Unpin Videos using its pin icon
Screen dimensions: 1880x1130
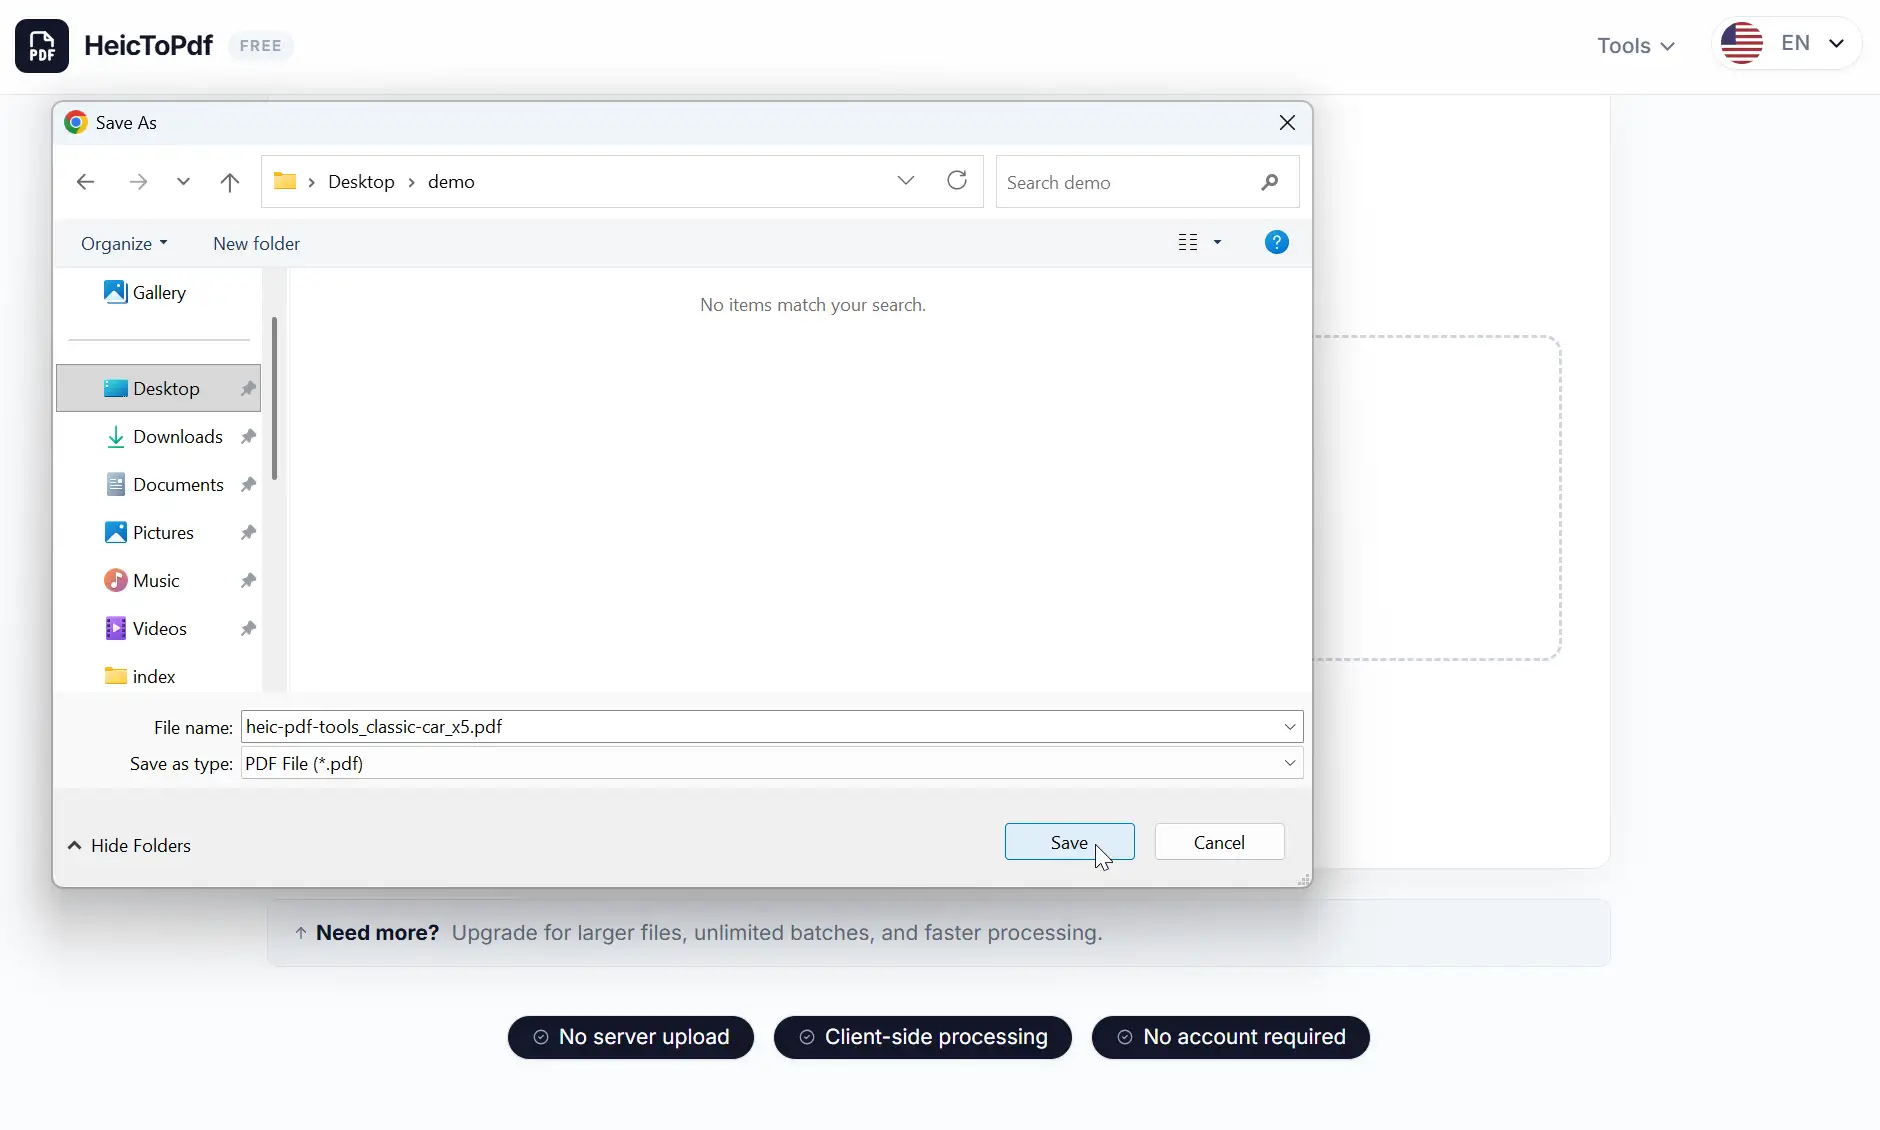pyautogui.click(x=248, y=628)
